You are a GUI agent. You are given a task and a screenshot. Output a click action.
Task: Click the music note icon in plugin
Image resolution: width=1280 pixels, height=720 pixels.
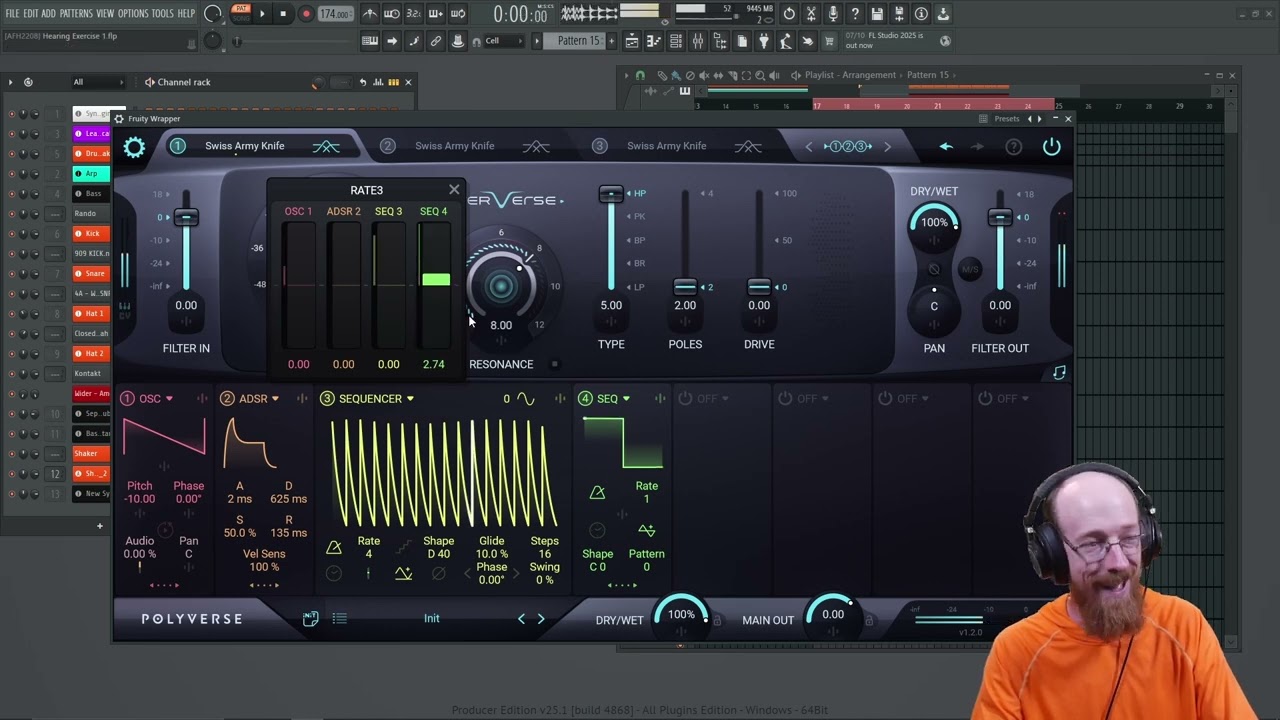pos(1059,373)
